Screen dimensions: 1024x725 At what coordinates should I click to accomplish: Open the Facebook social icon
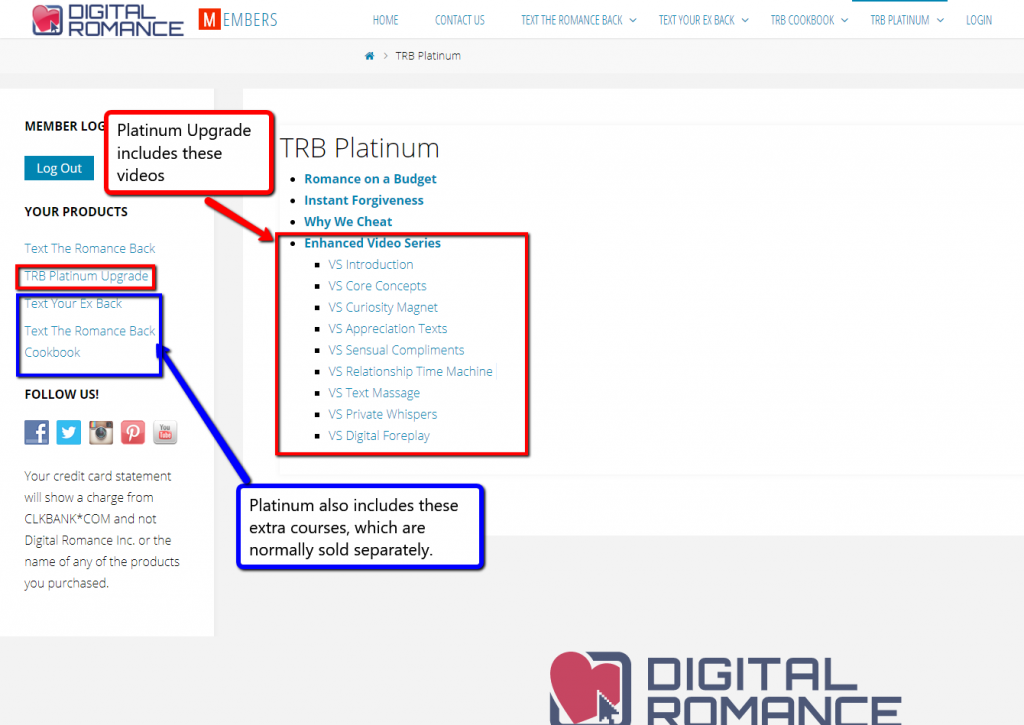pyautogui.click(x=37, y=432)
